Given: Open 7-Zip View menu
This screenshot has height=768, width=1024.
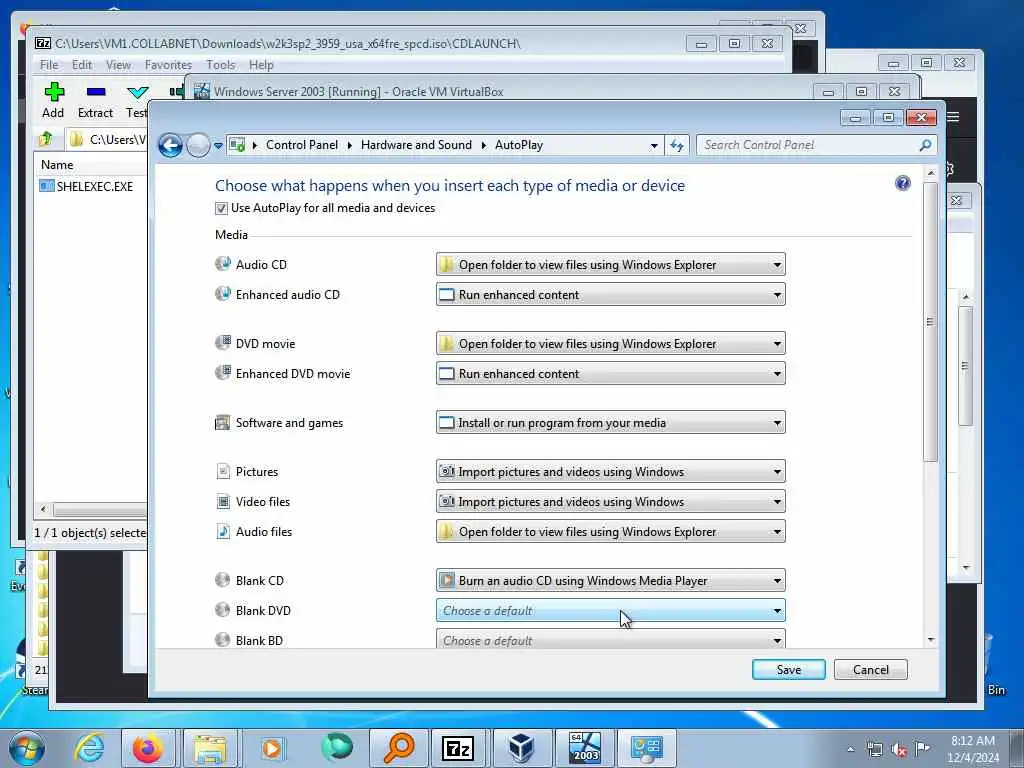Looking at the screenshot, I should click(x=118, y=65).
